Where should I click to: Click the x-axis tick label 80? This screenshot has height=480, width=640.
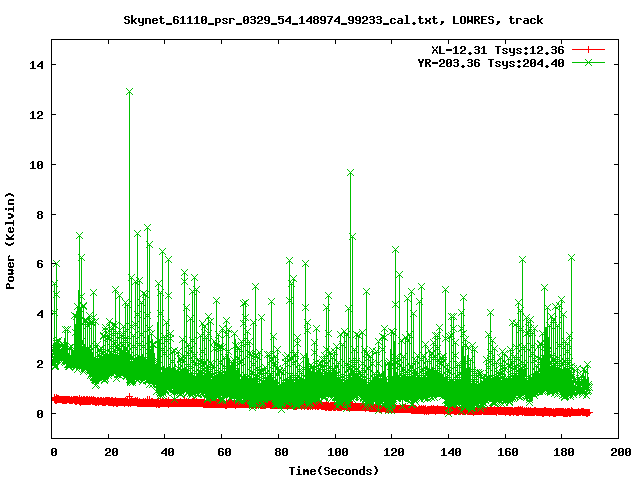click(x=281, y=452)
